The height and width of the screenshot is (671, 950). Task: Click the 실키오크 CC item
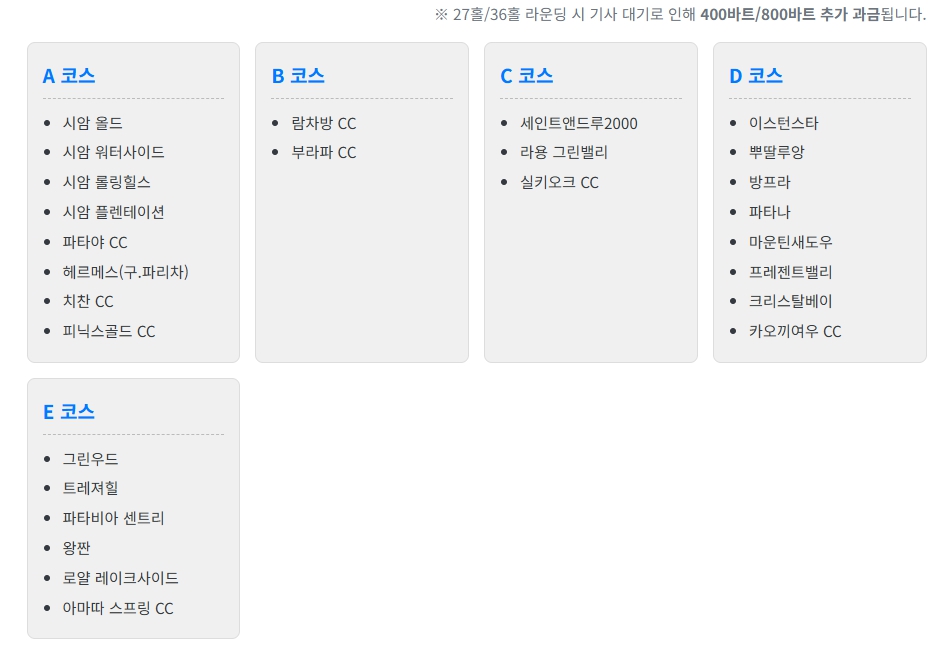559,182
